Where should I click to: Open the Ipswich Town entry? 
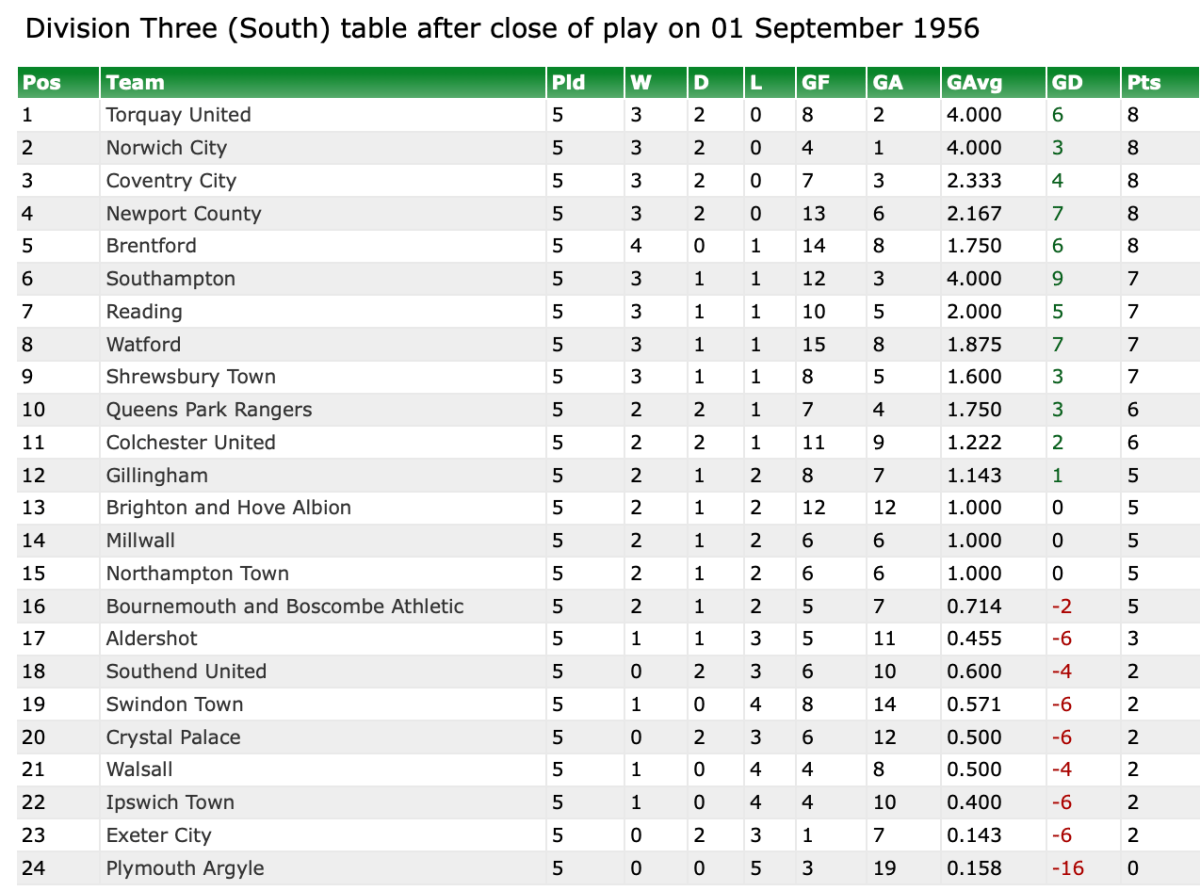(x=170, y=803)
